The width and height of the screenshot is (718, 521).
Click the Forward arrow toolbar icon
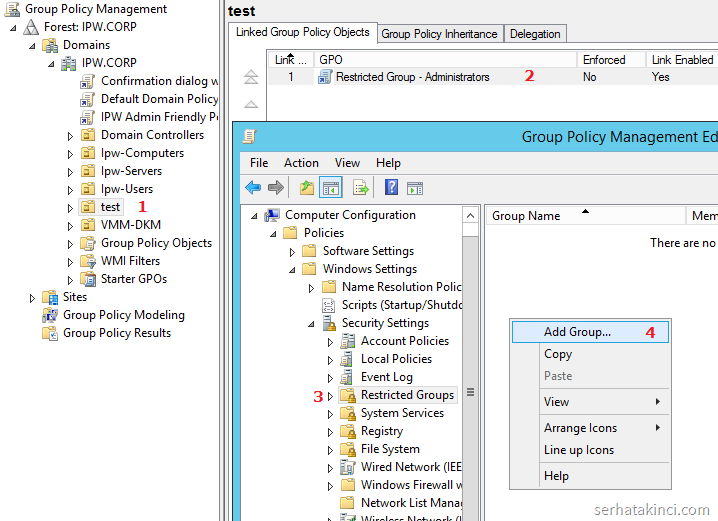[275, 188]
